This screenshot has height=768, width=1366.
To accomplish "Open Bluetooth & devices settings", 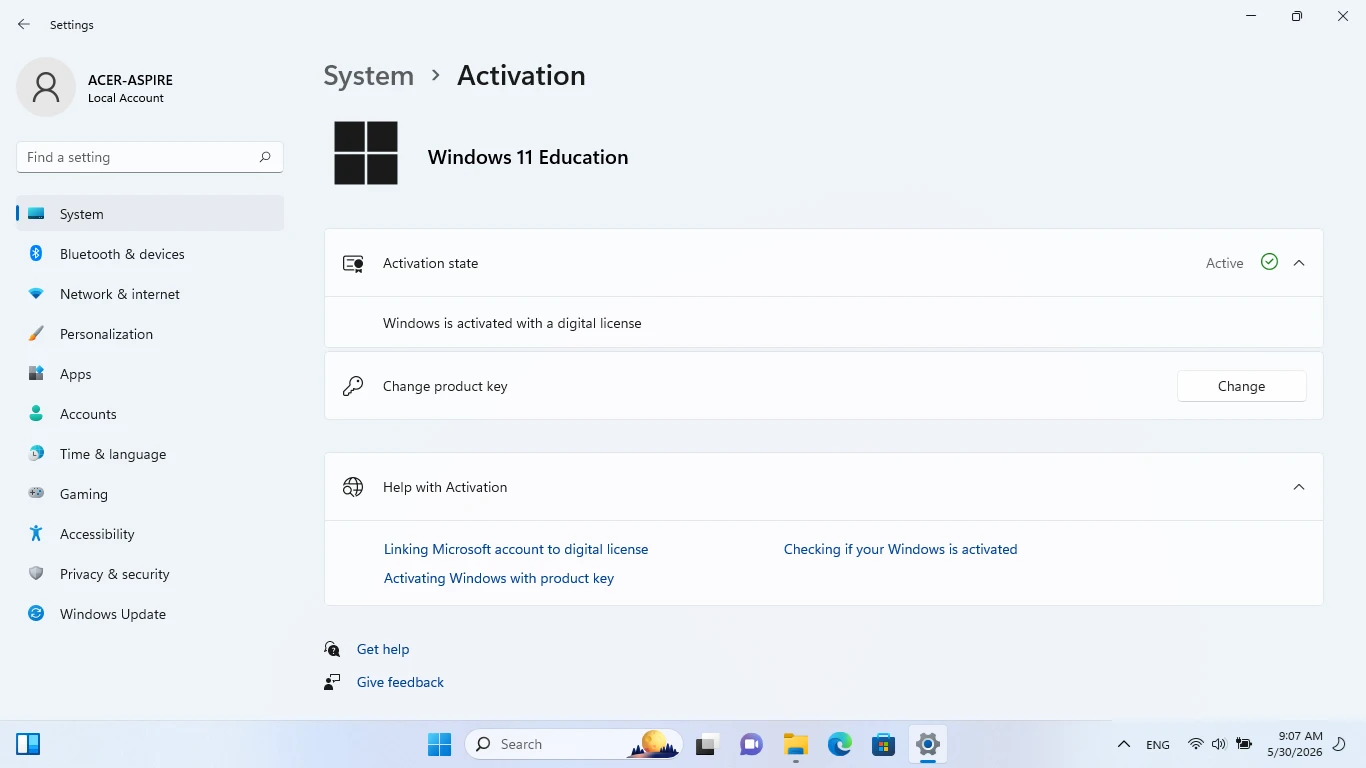I will 150,254.
